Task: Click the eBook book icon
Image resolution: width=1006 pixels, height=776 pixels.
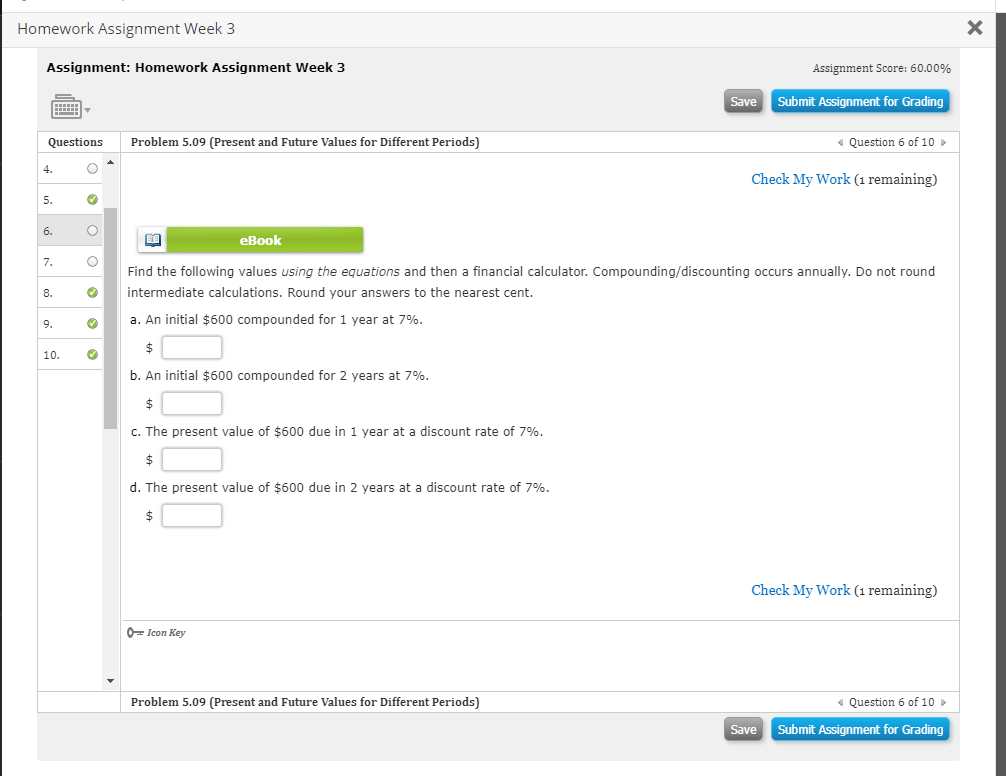Action: click(x=152, y=239)
